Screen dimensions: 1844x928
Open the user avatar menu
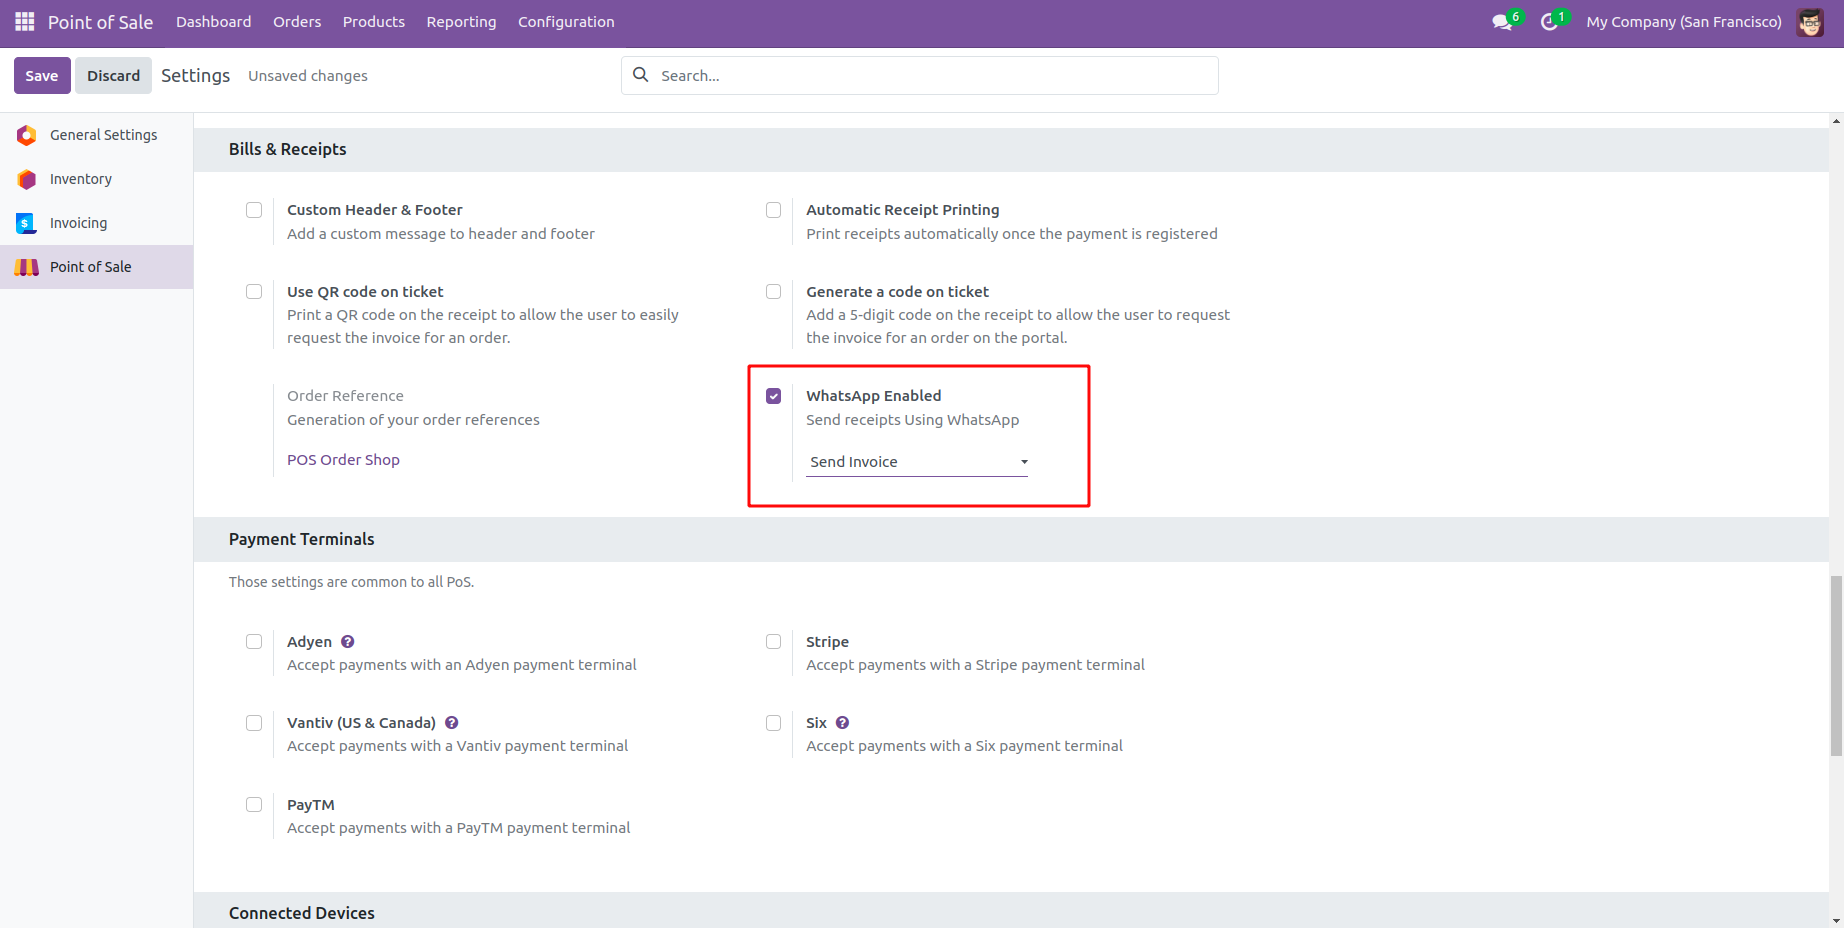click(x=1810, y=22)
